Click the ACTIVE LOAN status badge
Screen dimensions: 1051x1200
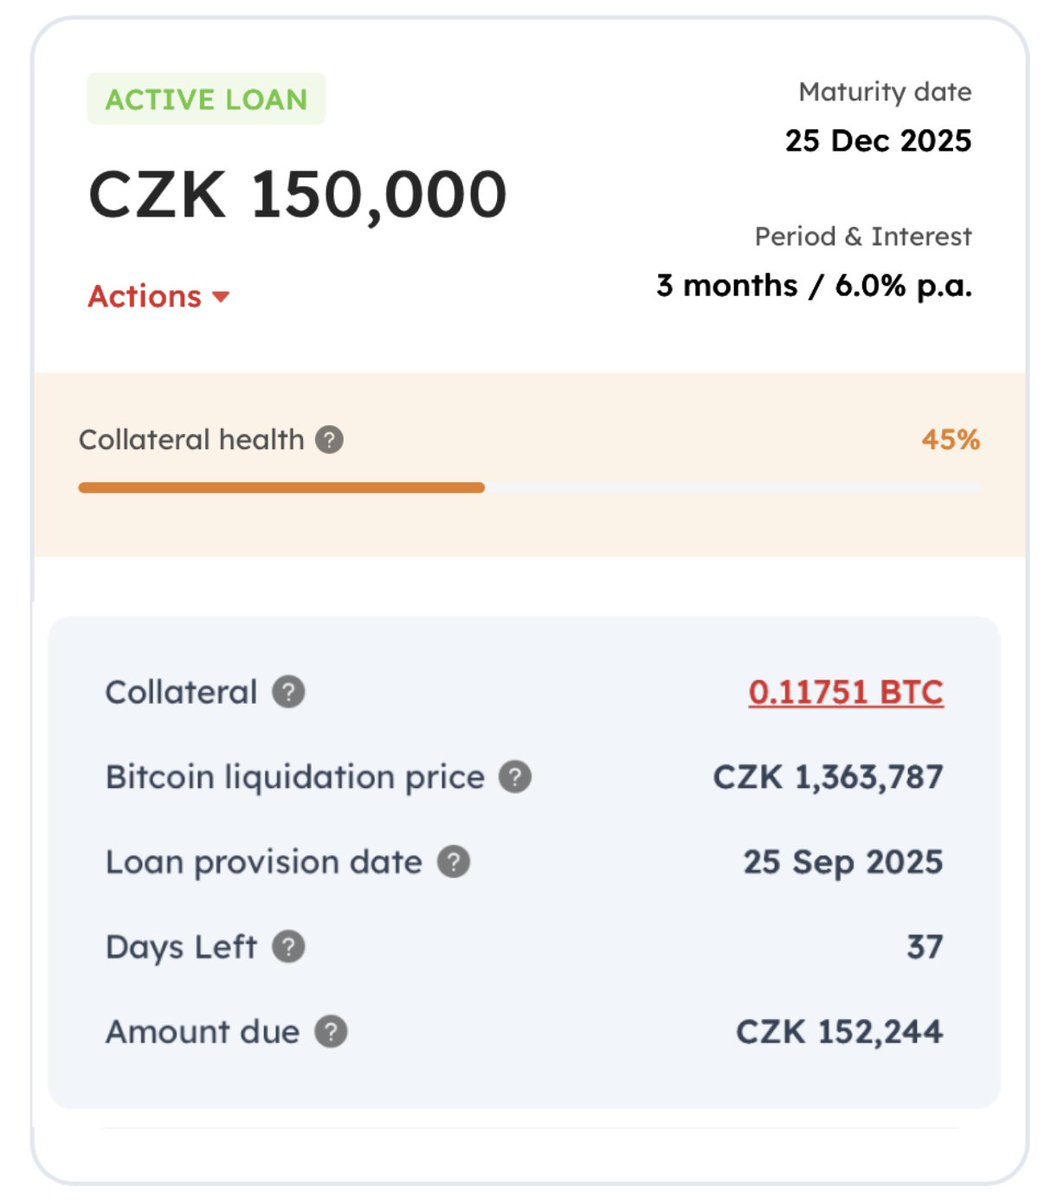point(206,99)
